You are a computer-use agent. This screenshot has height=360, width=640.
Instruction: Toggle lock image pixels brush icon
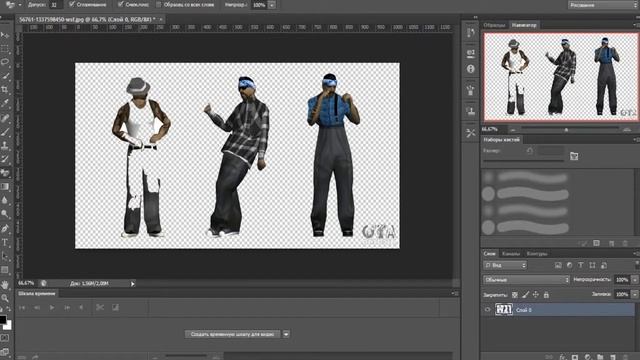[525, 295]
